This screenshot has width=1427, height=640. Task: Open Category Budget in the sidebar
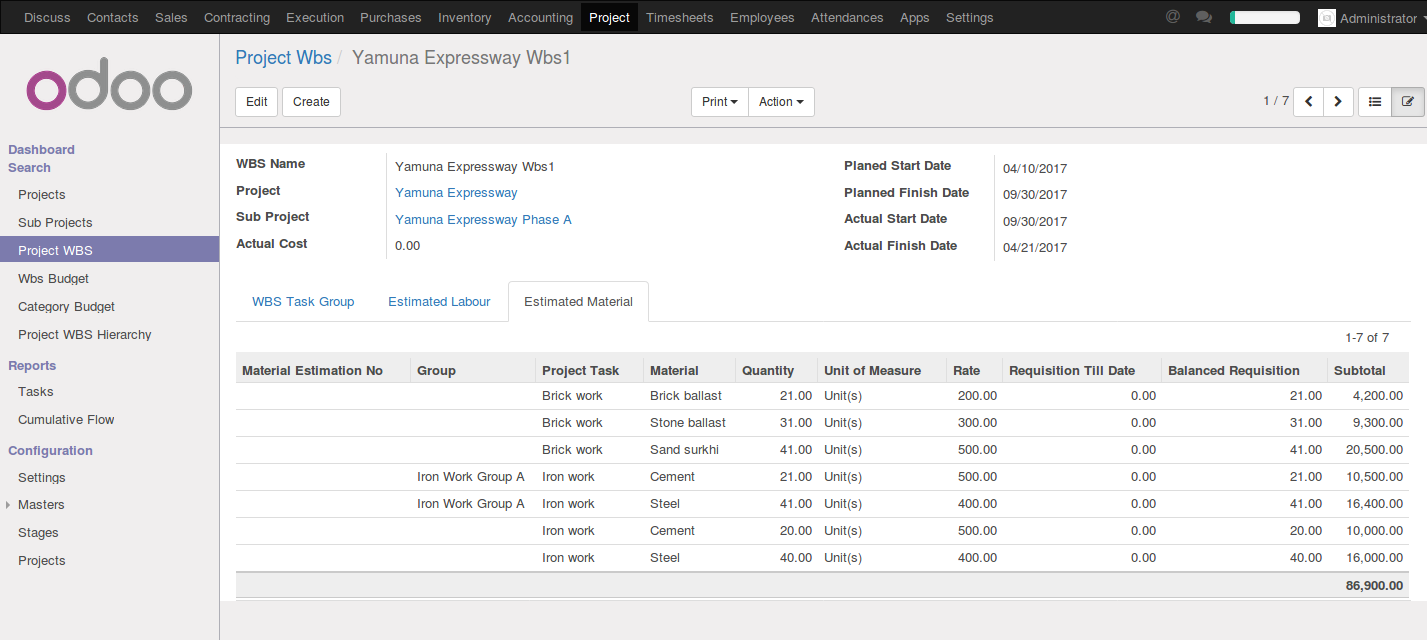66,307
